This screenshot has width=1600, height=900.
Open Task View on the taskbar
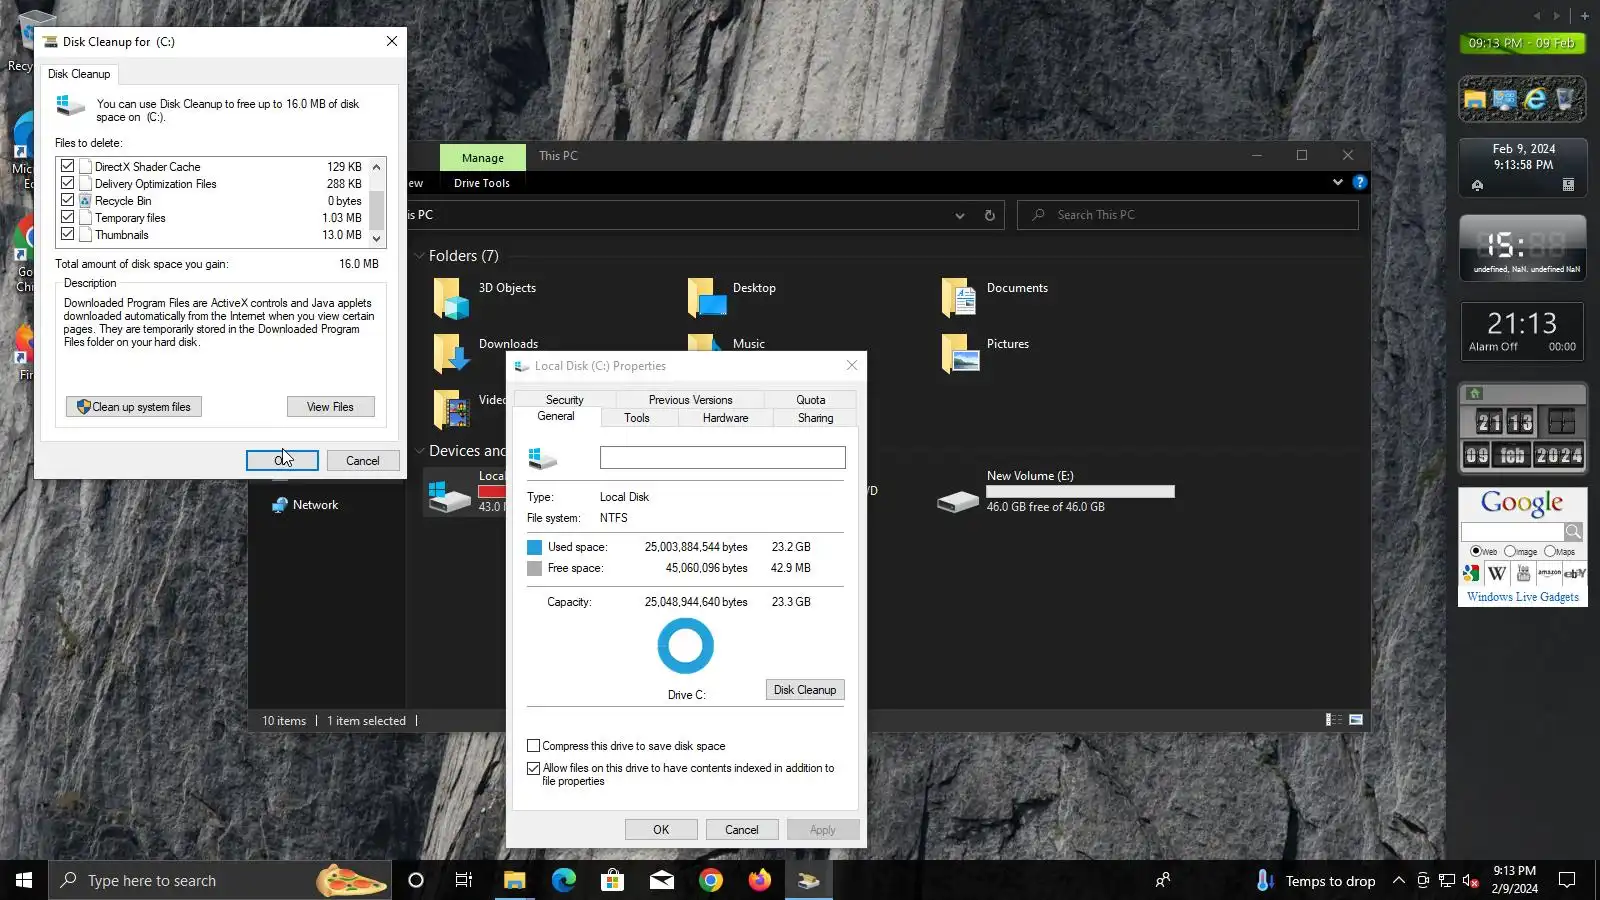(x=464, y=880)
